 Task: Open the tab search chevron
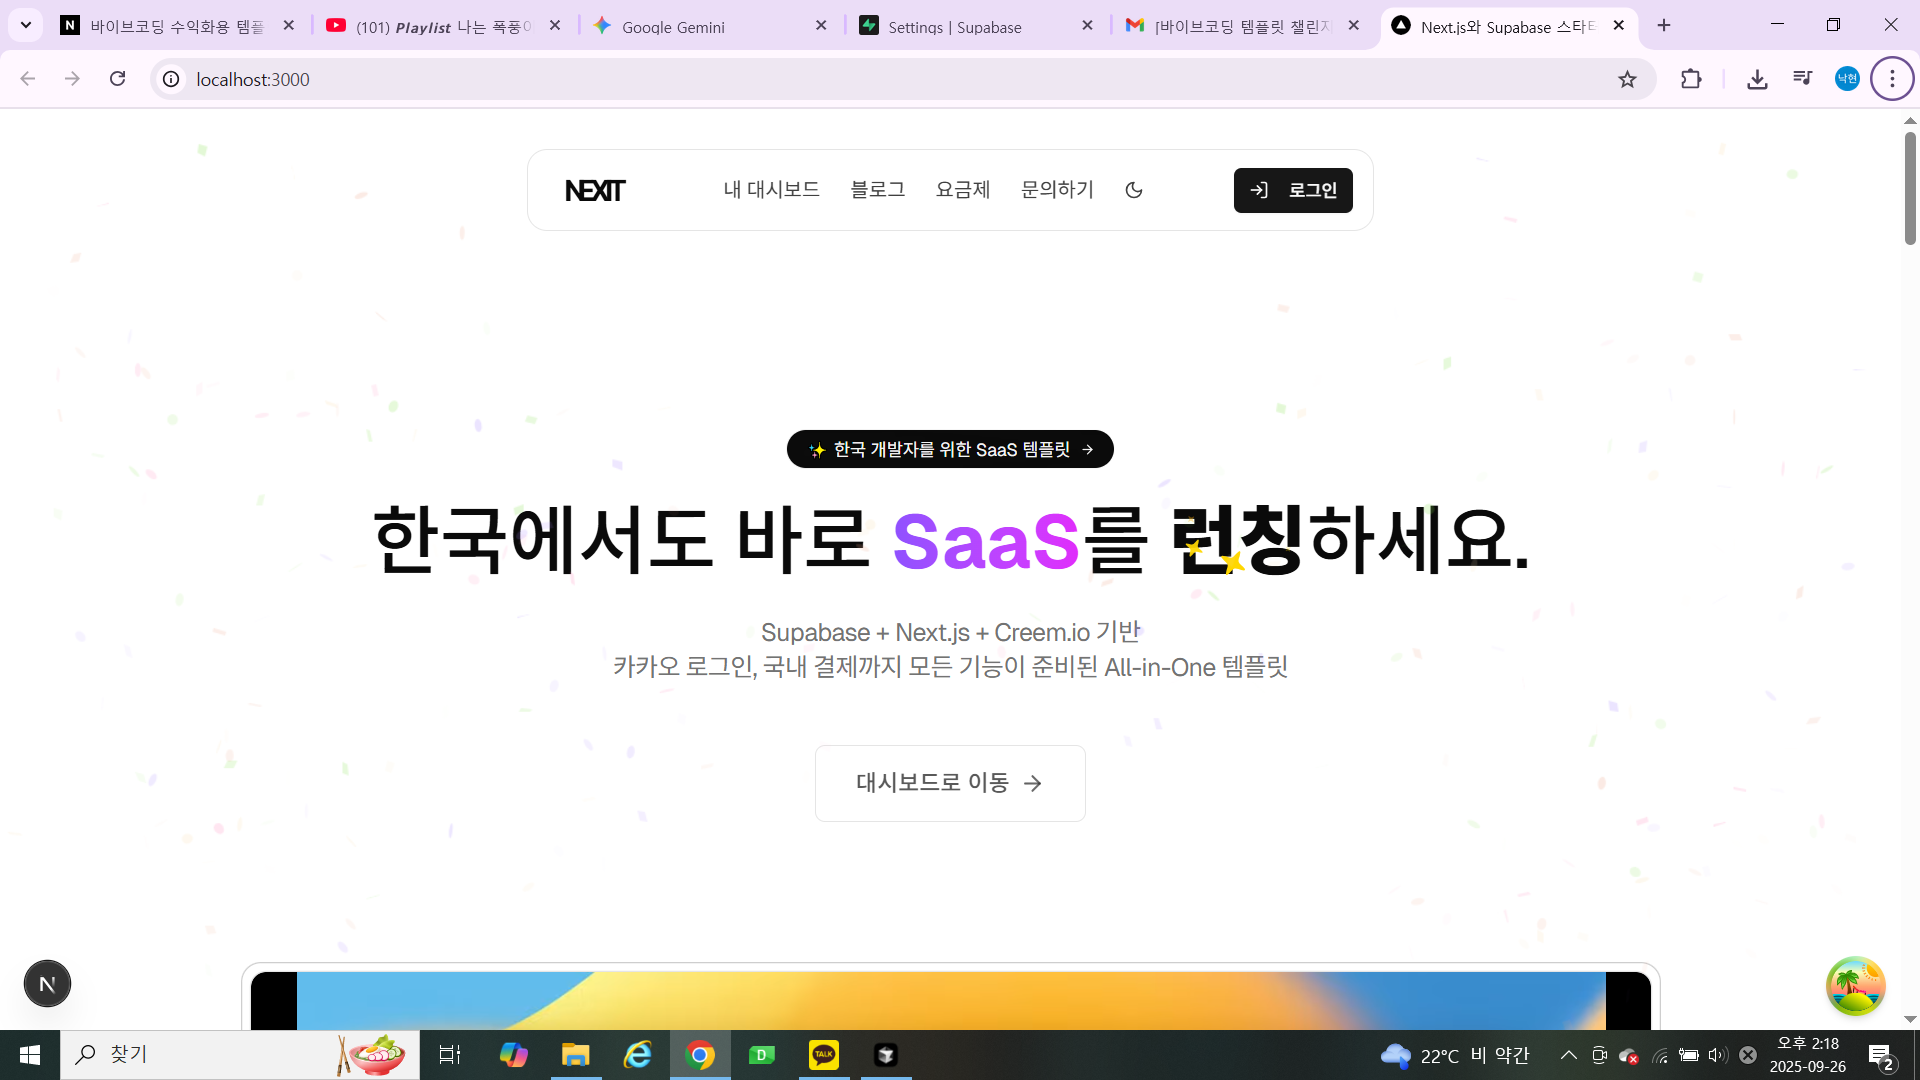[x=25, y=25]
